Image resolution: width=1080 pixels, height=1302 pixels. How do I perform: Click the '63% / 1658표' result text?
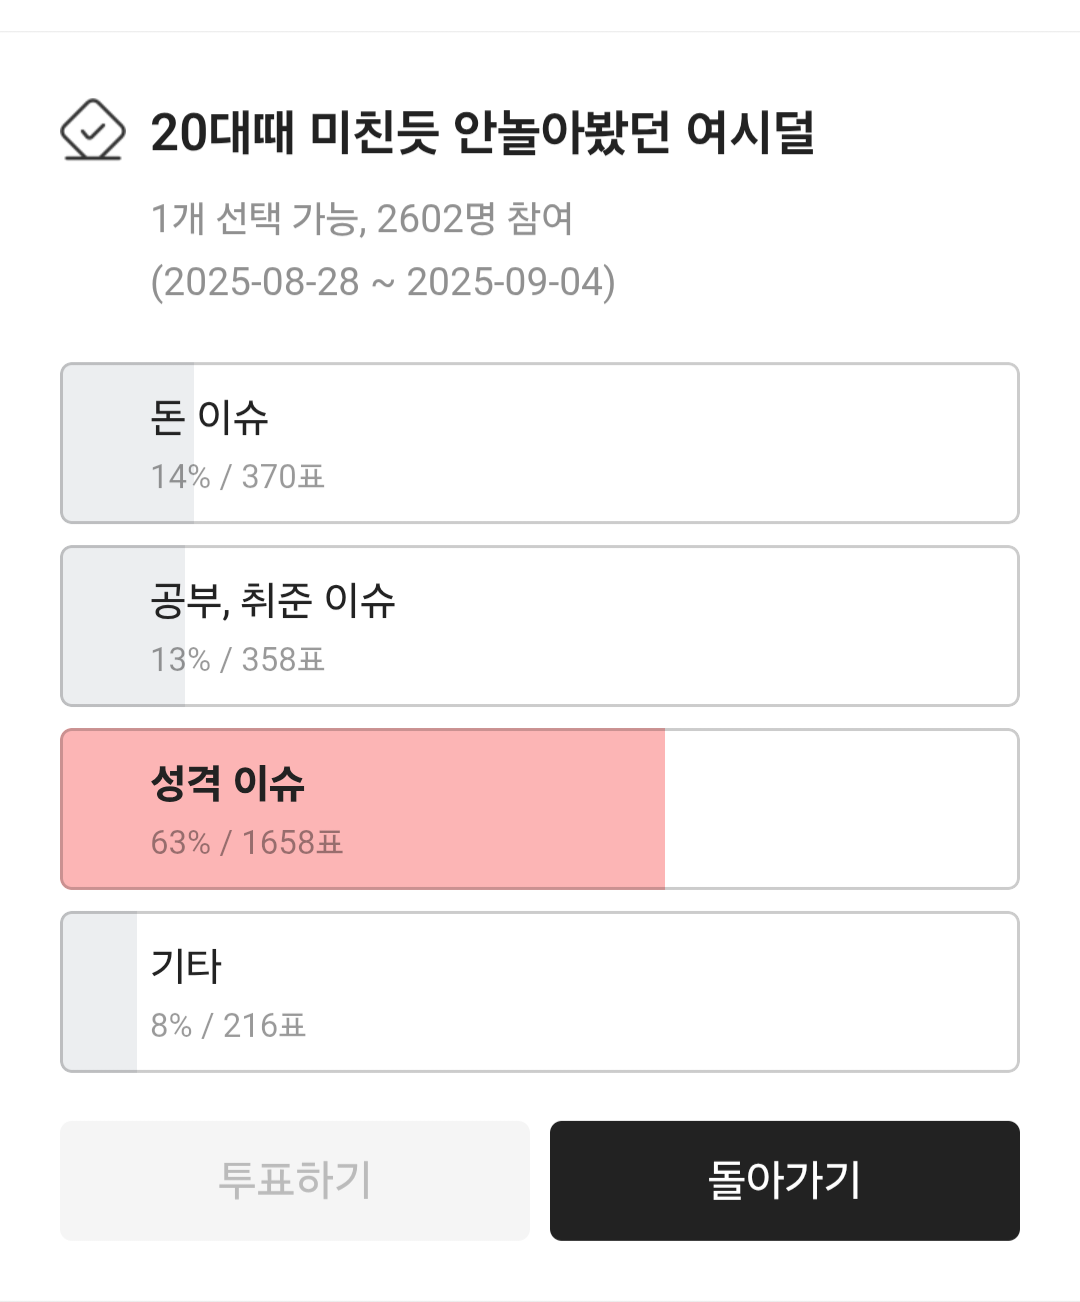247,843
